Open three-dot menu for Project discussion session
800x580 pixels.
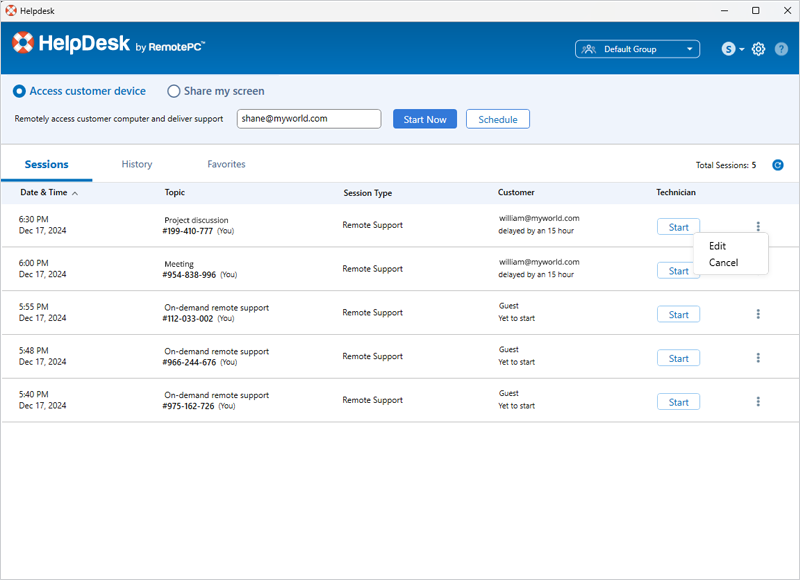[x=758, y=227]
